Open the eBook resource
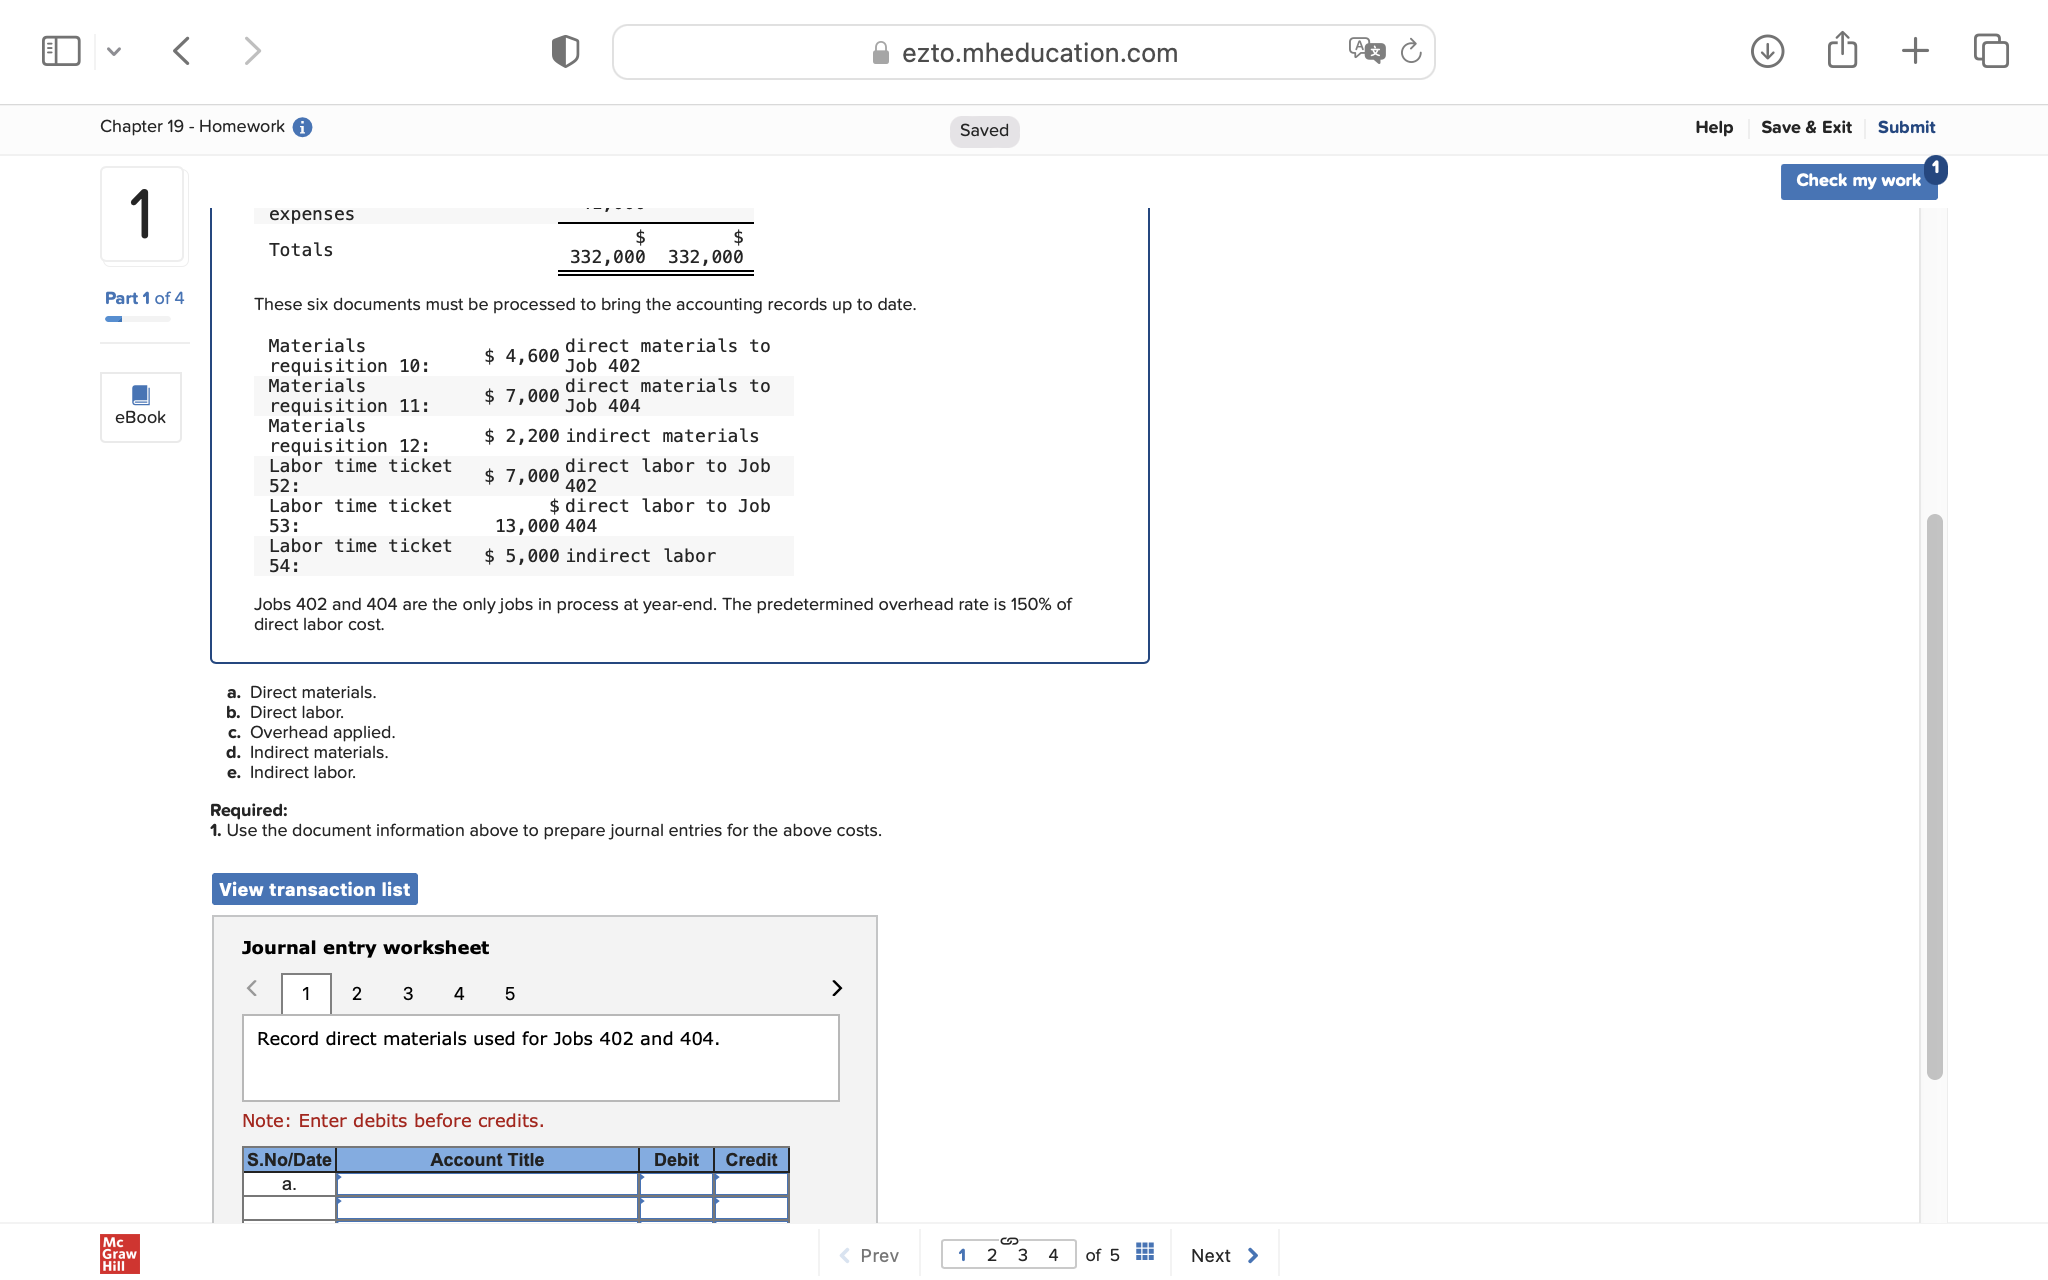 (x=141, y=406)
